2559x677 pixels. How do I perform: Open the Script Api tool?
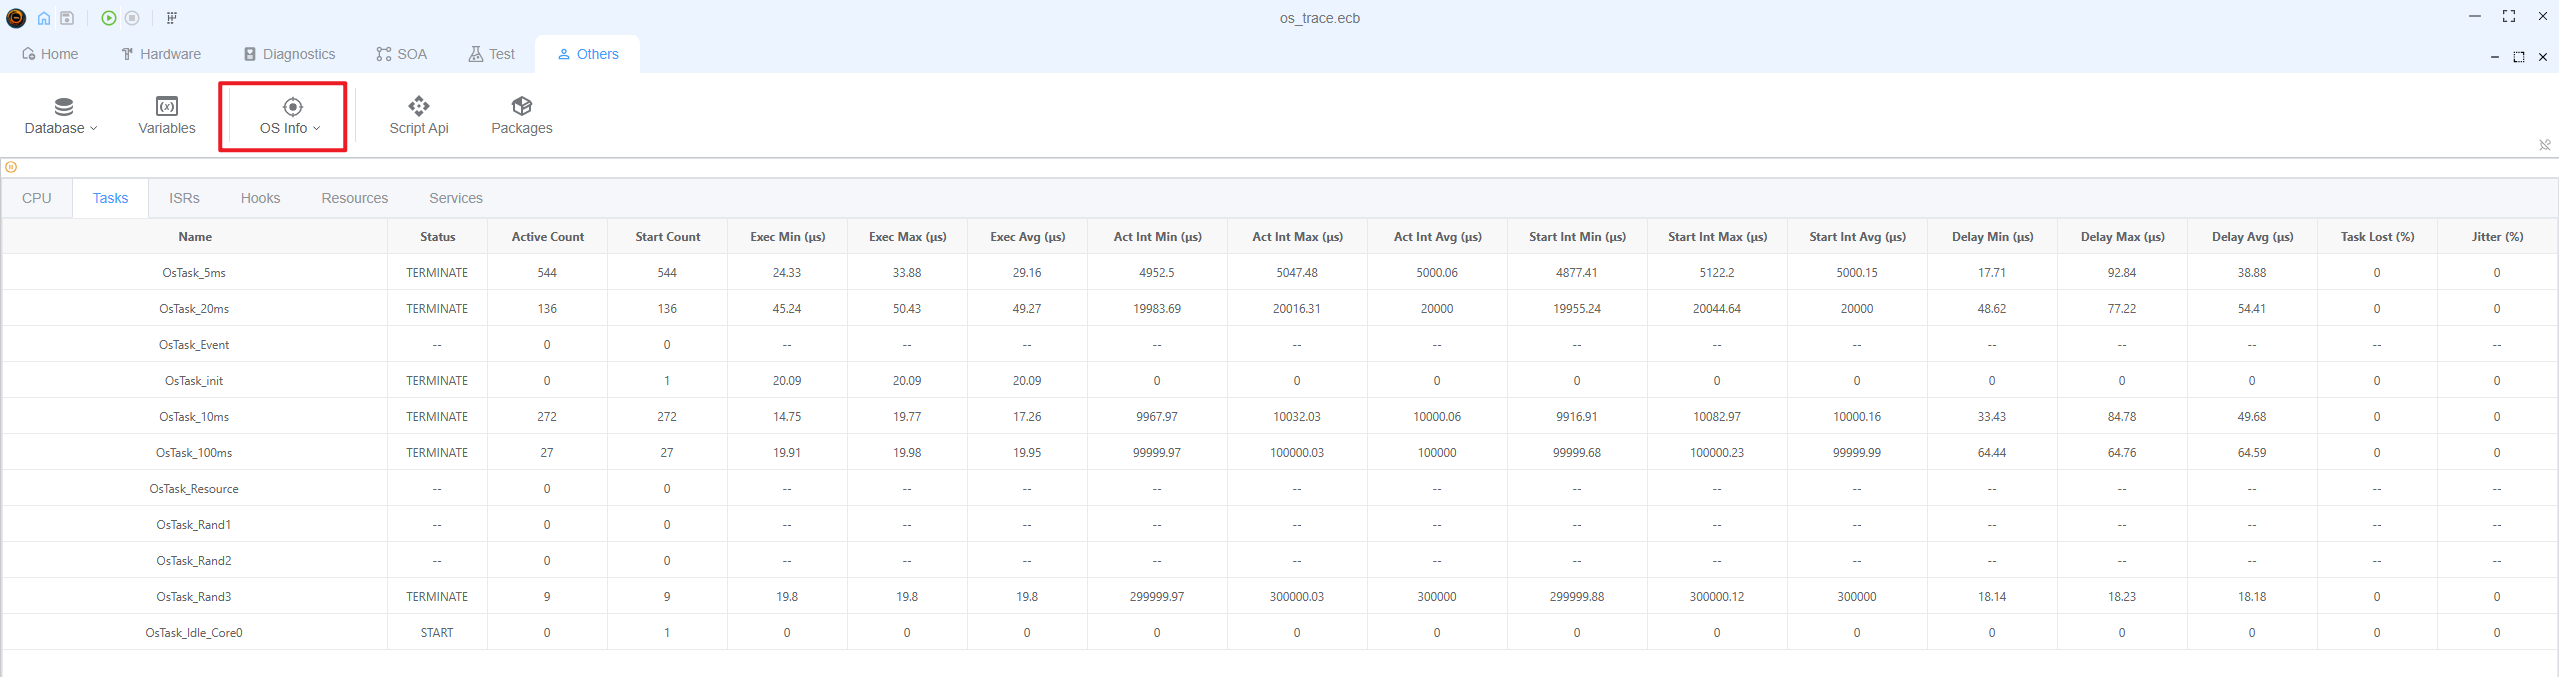coord(418,116)
